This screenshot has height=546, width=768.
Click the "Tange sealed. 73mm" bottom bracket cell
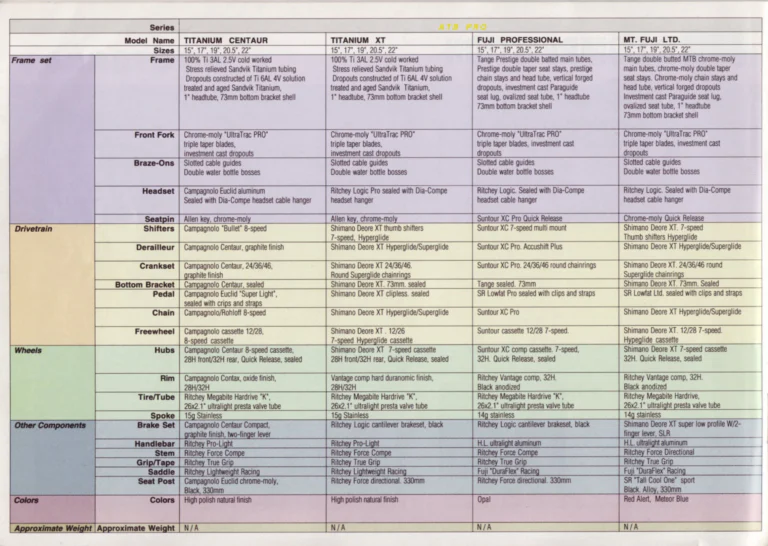506,284
